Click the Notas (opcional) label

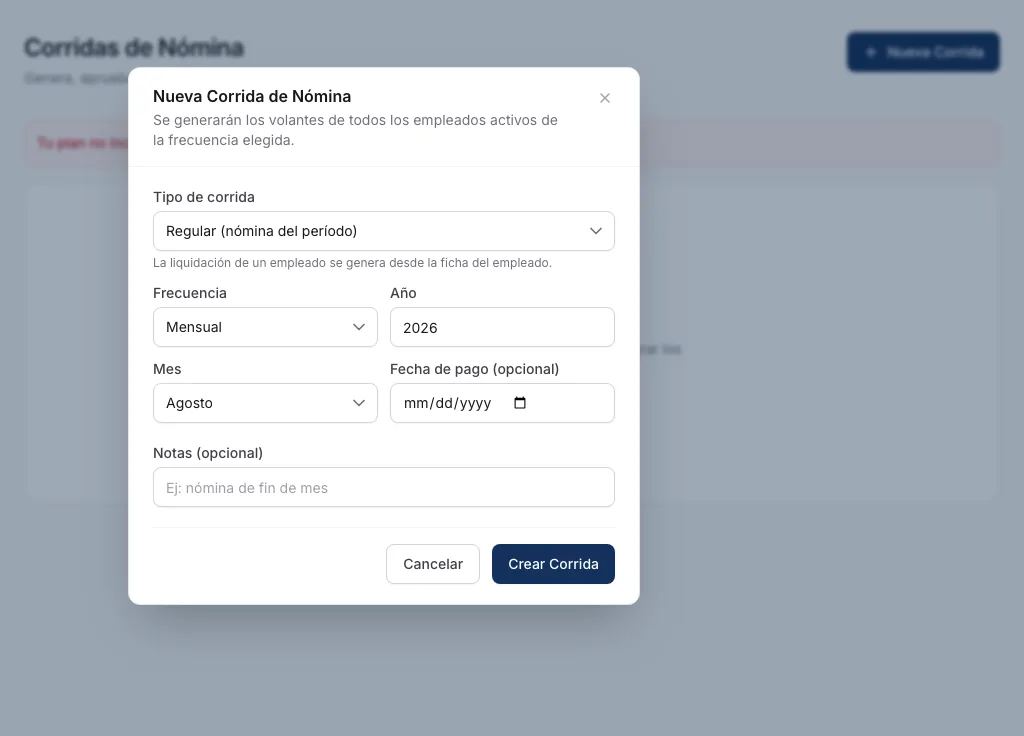pos(208,453)
